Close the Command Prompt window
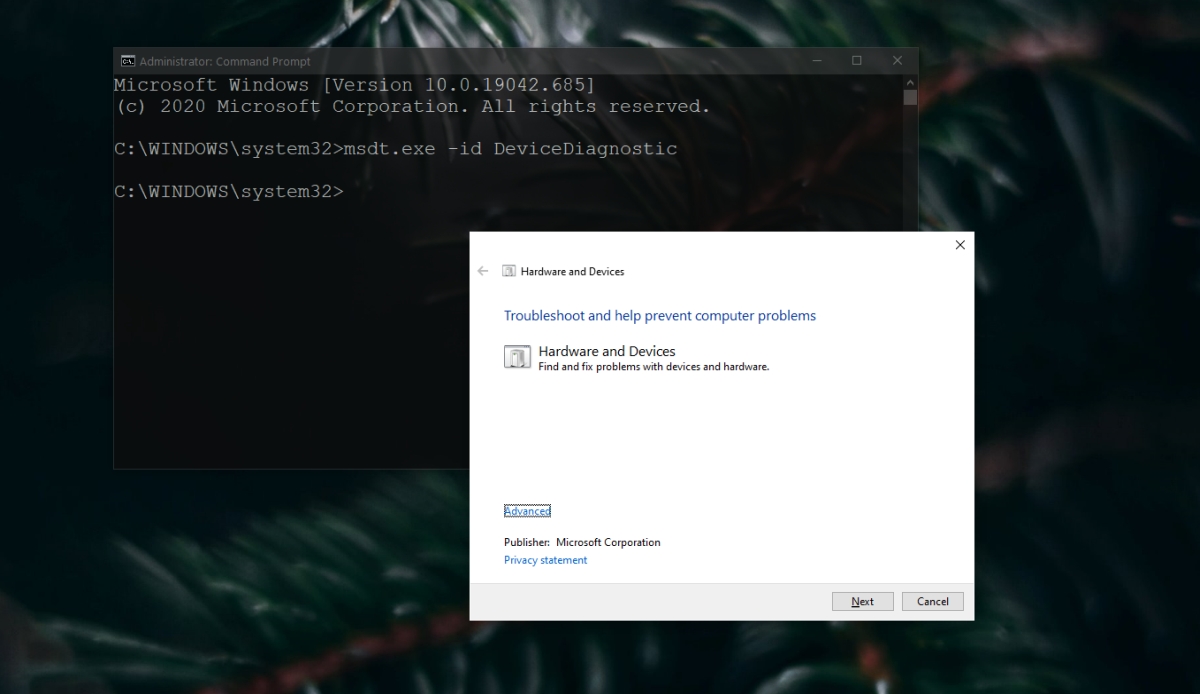The image size is (1200, 694). (896, 61)
